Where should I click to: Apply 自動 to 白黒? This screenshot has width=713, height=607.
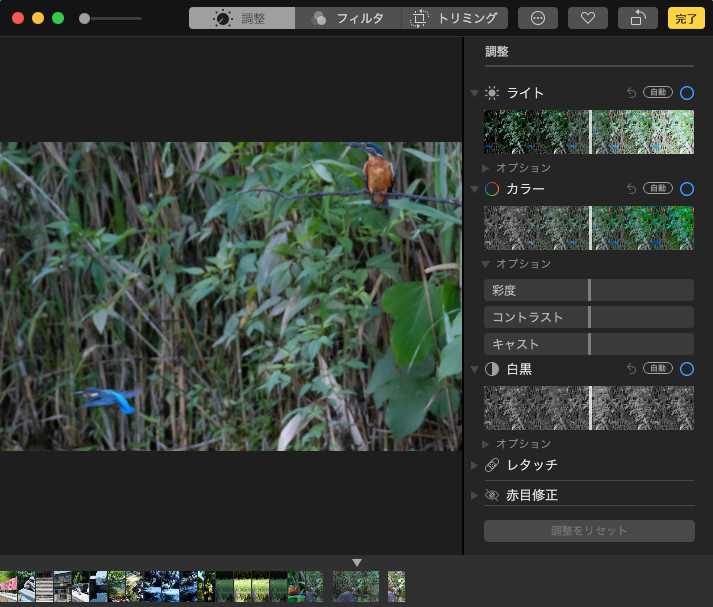658,368
